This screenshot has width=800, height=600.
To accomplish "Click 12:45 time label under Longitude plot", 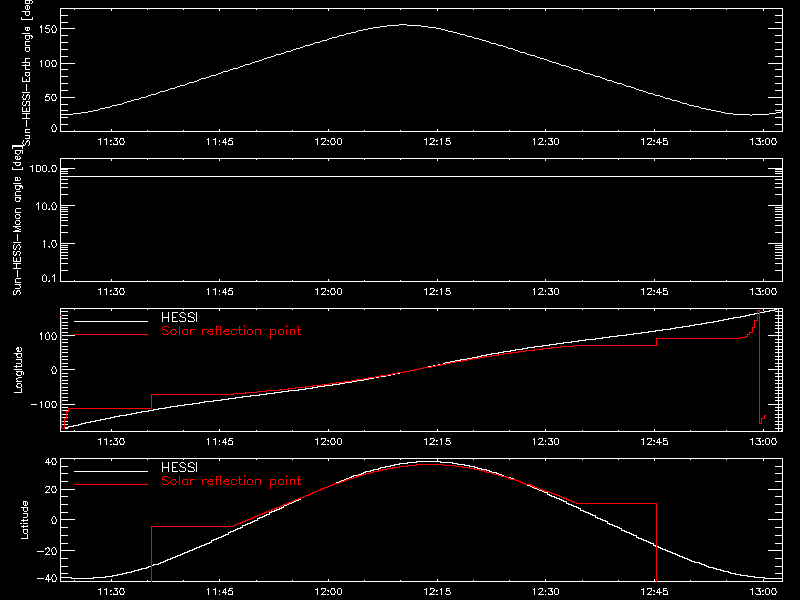I will 655,442.
